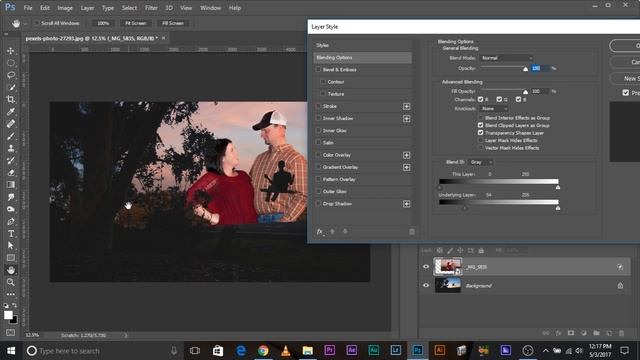
Task: Click the Underlying Layer black slider handle
Action: tap(464, 208)
